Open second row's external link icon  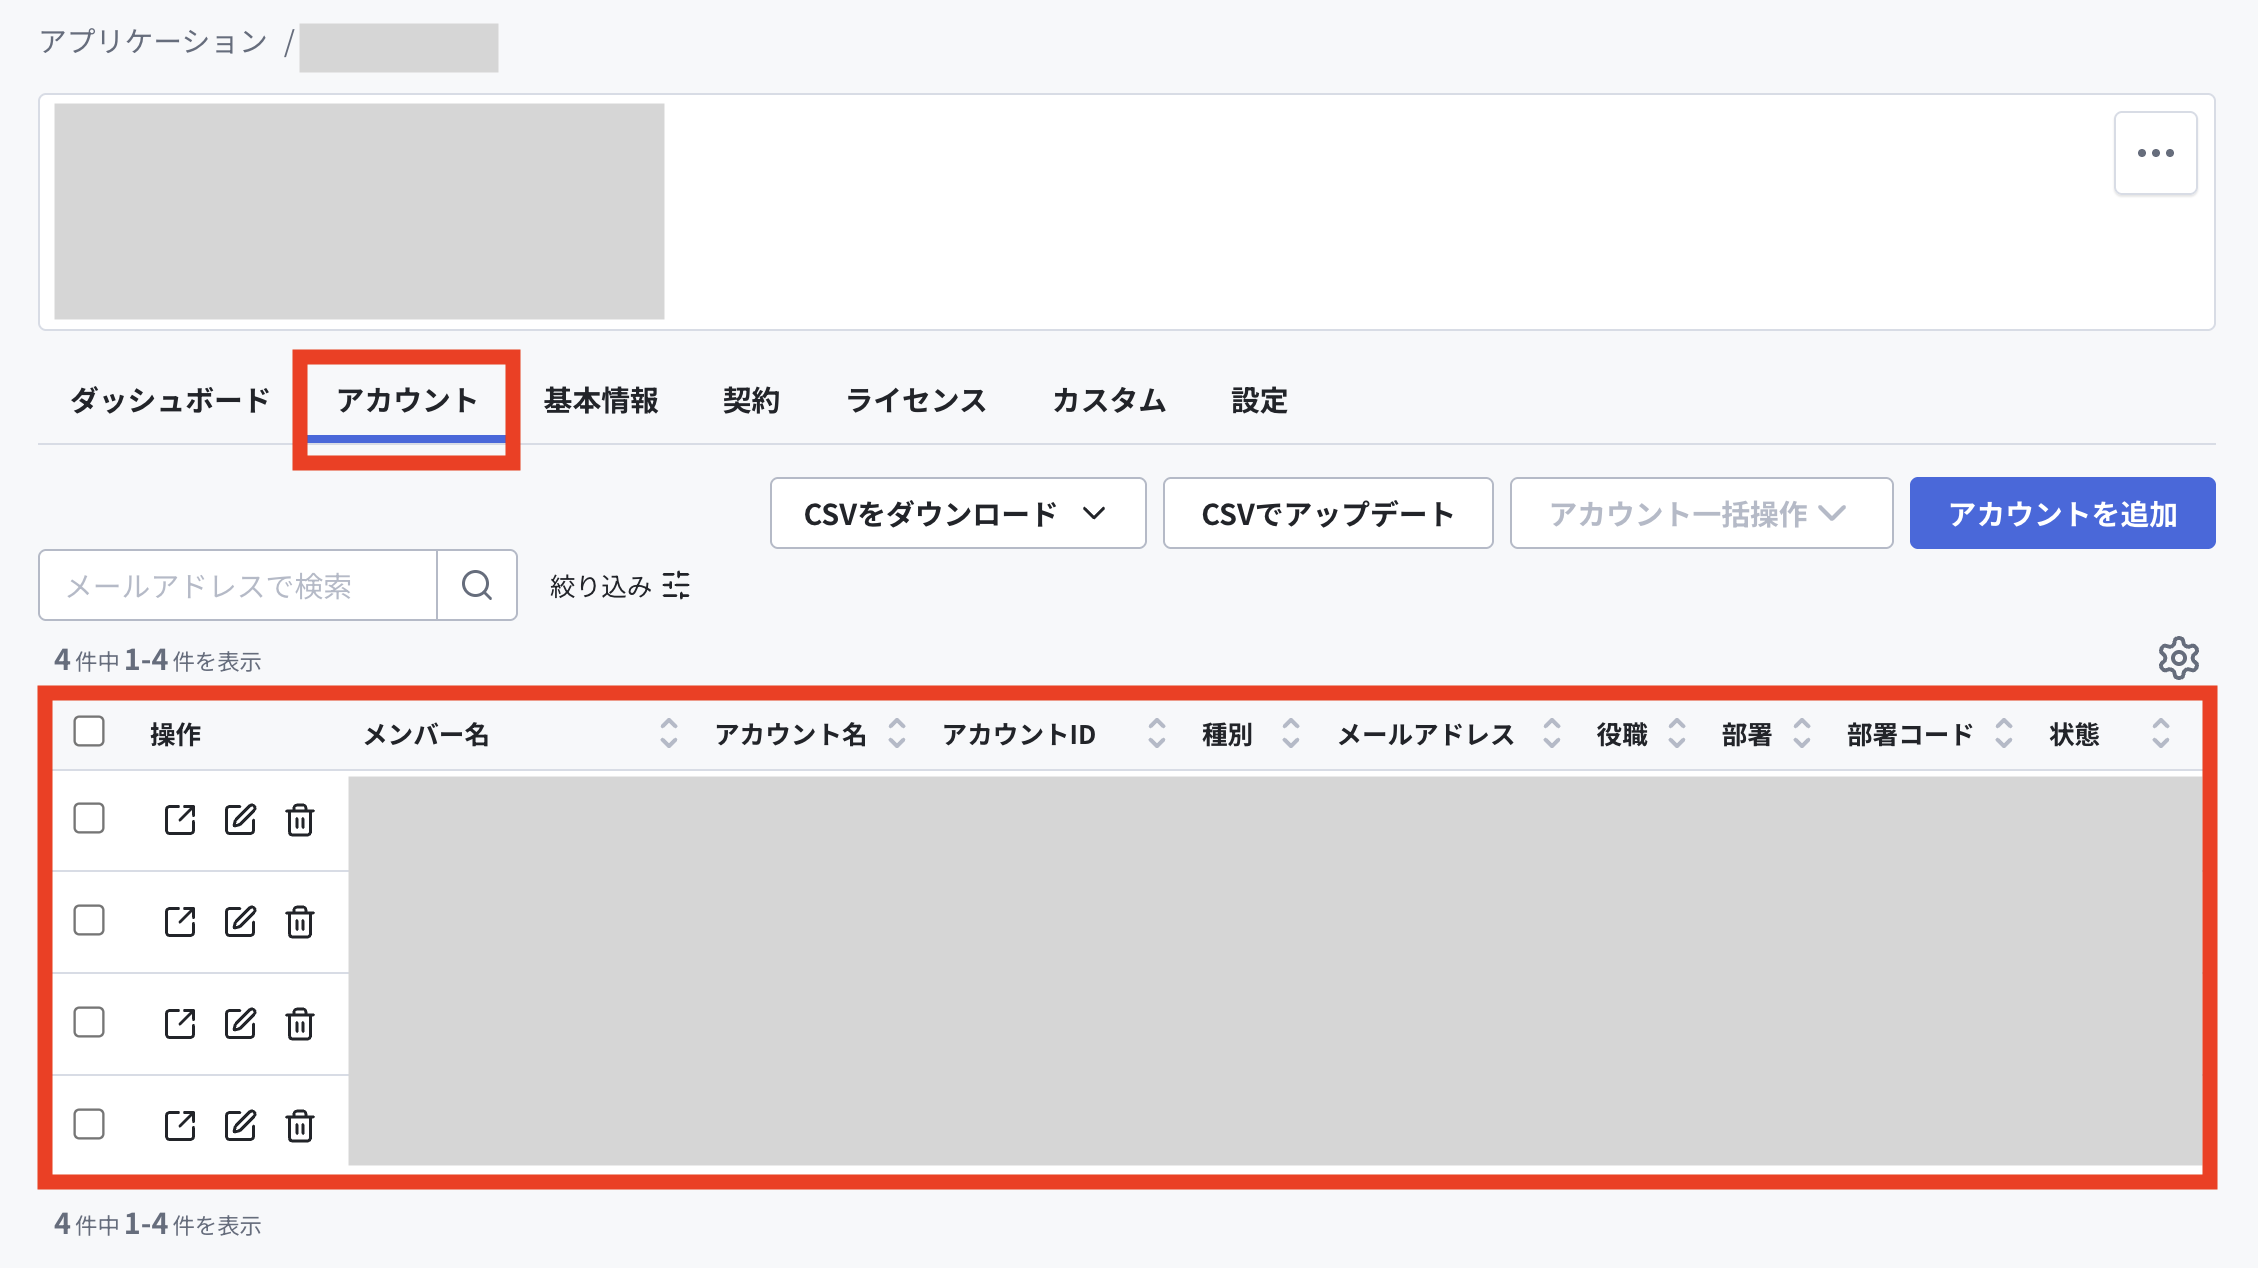point(180,922)
